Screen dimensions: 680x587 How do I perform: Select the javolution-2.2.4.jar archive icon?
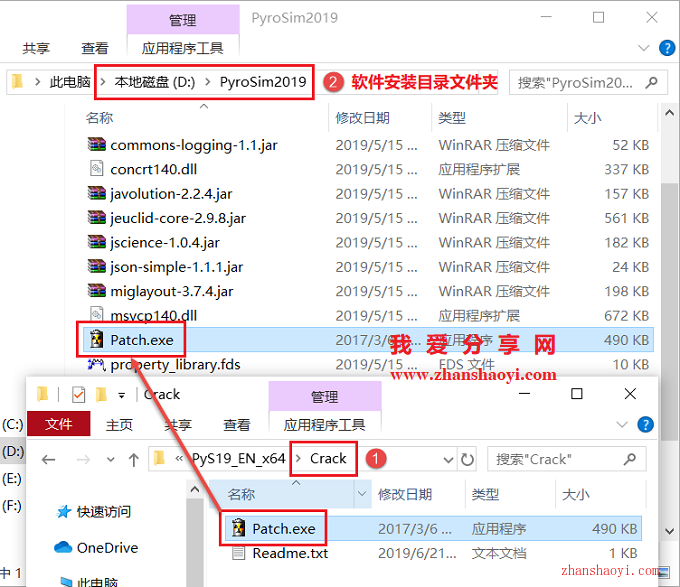pyautogui.click(x=96, y=193)
